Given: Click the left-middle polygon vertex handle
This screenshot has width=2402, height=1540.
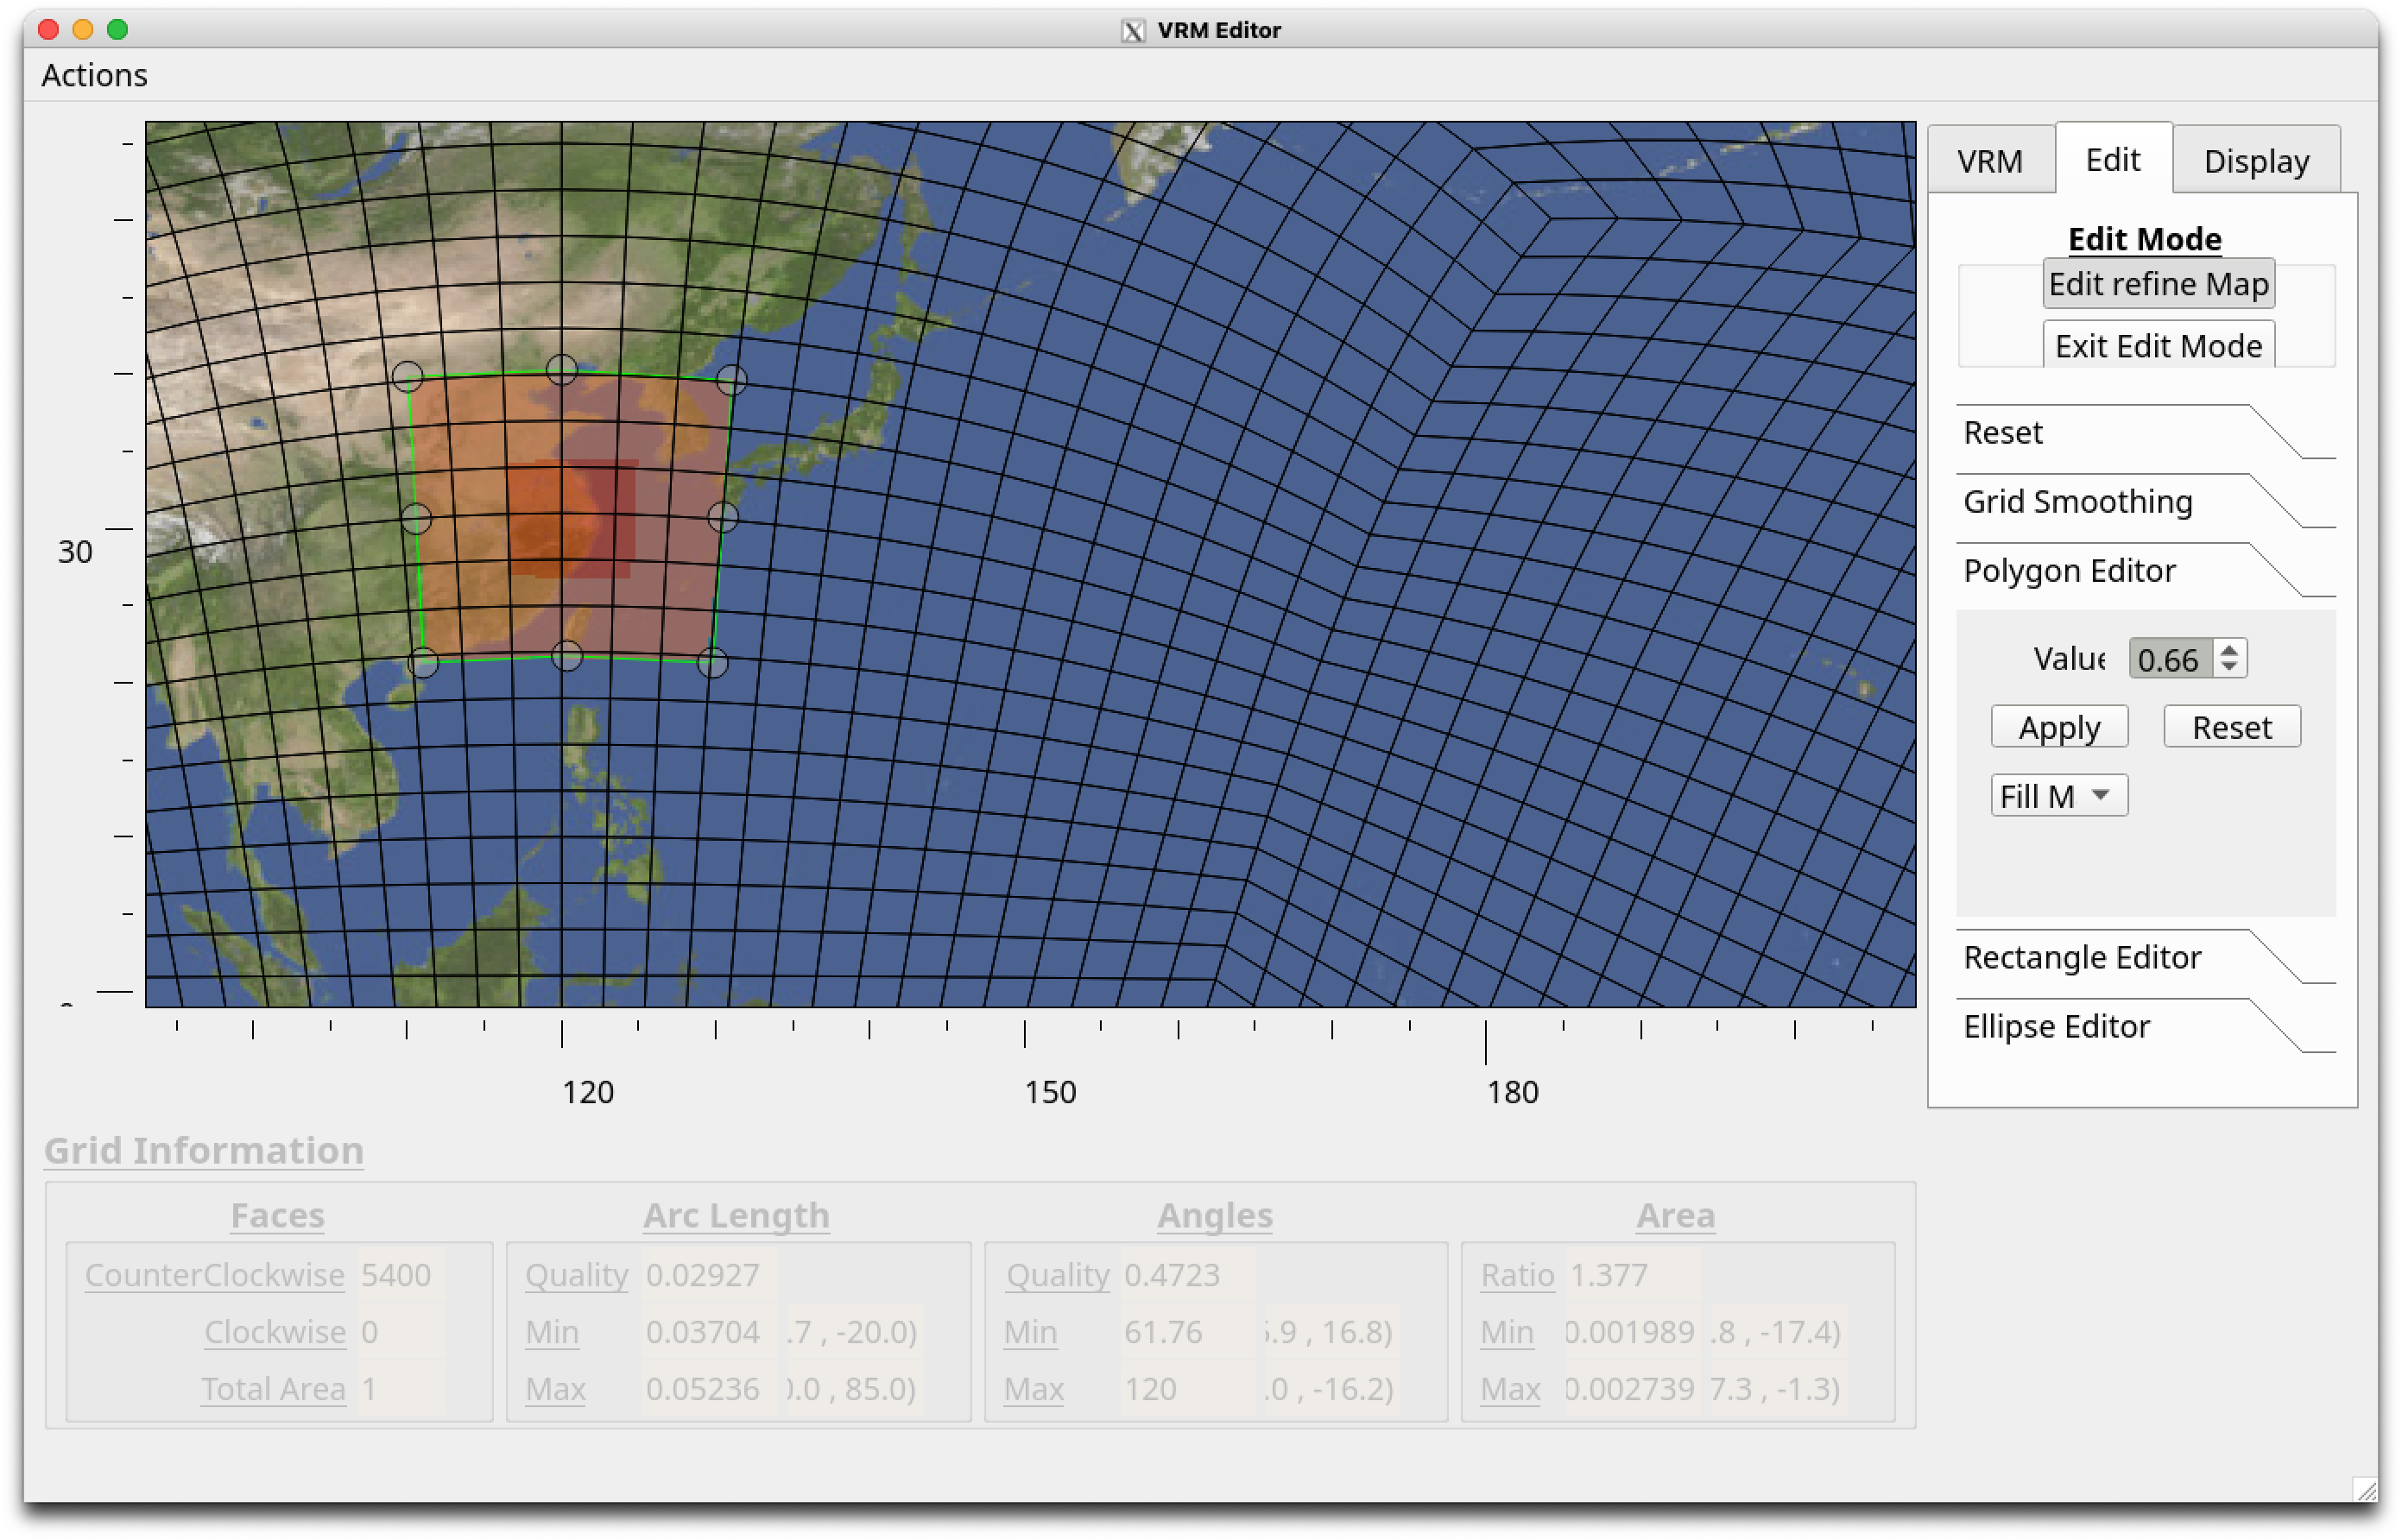Looking at the screenshot, I should (416, 518).
